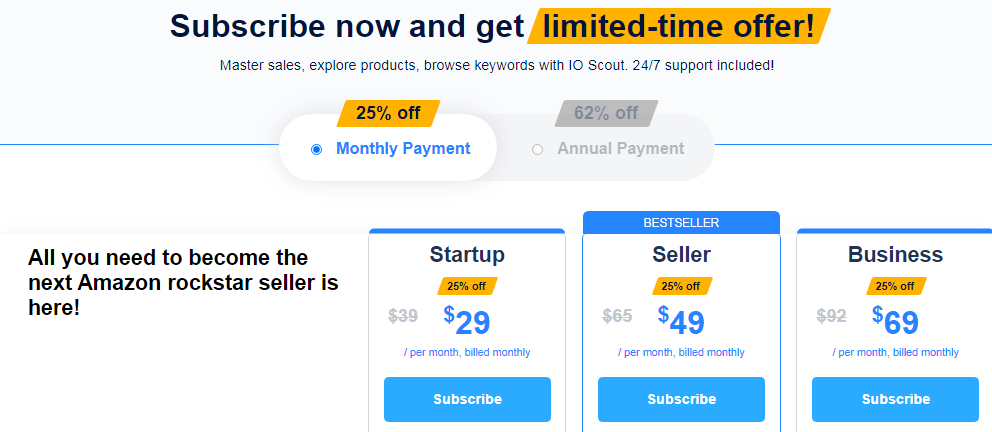Click the $49 Seller price
Screen dimensions: 992x432
(681, 321)
